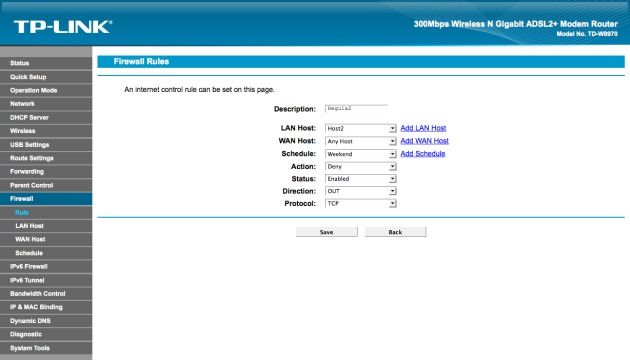This screenshot has width=630, height=360.
Task: Open Route Settings menu
Action: 46,158
